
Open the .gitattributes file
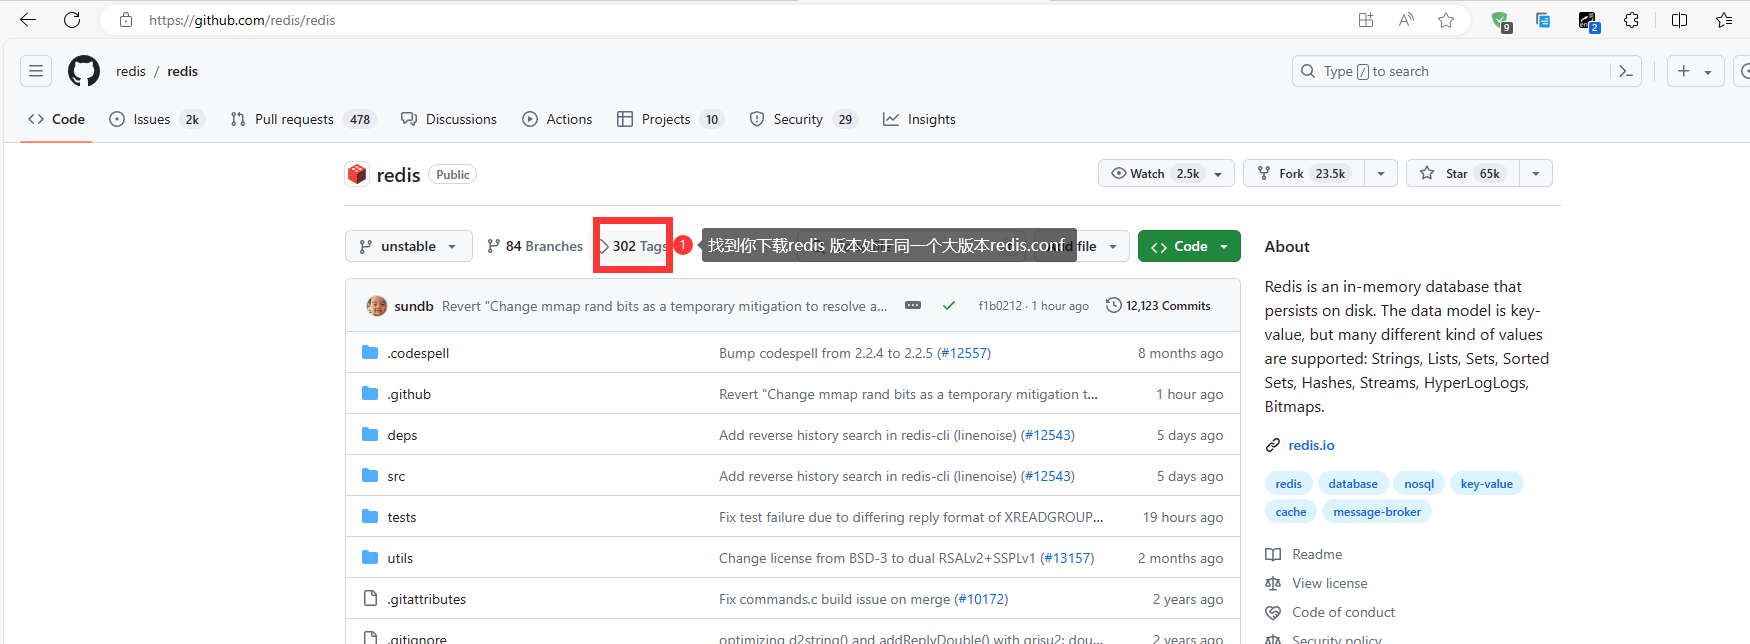point(427,599)
